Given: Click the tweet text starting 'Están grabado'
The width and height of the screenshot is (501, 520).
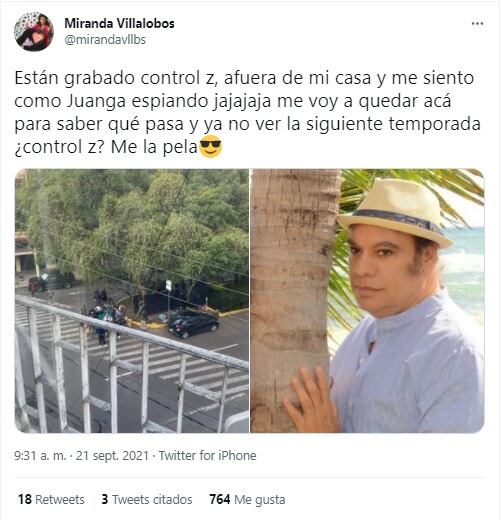Looking at the screenshot, I should click(247, 112).
